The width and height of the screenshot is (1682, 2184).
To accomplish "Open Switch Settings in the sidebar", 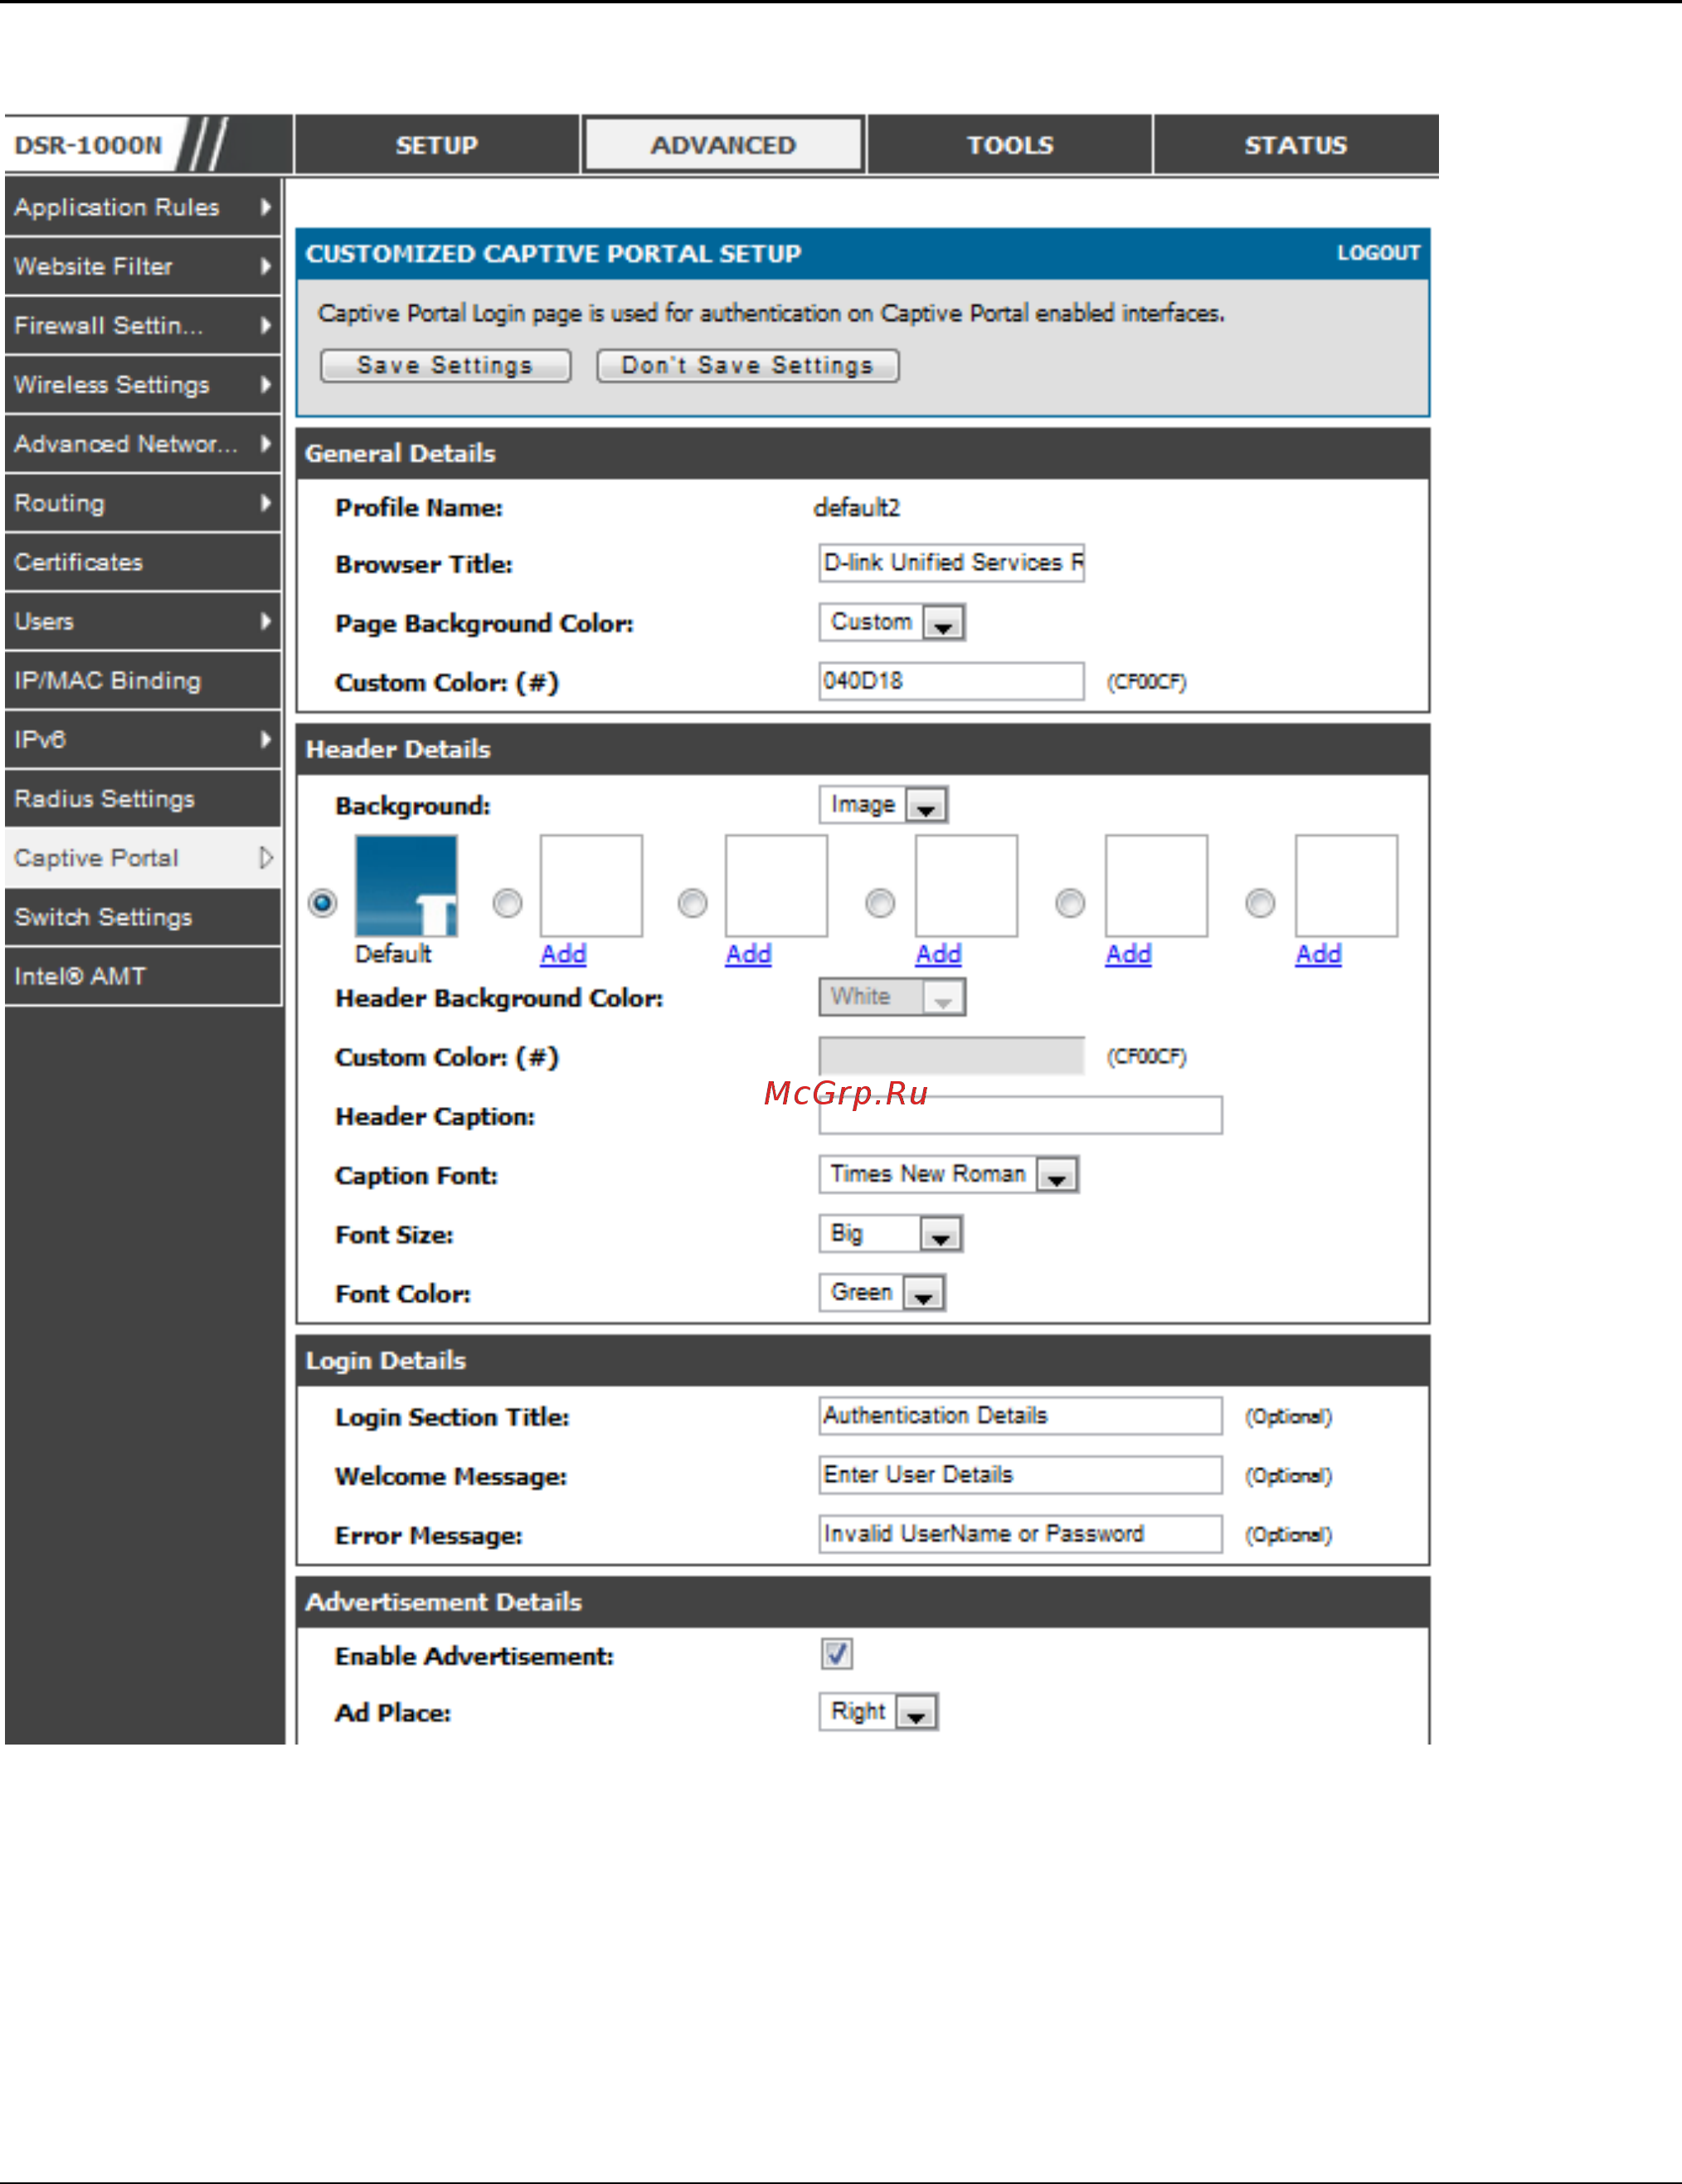I will coord(143,917).
